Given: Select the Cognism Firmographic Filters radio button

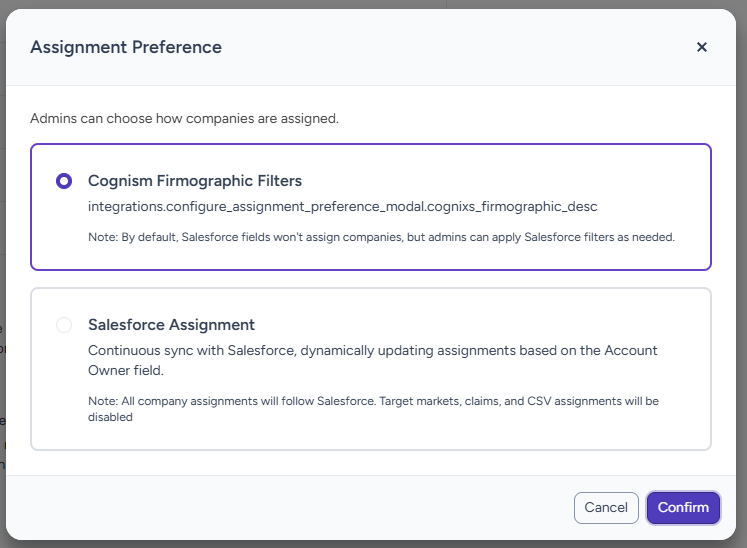Looking at the screenshot, I should (x=64, y=181).
